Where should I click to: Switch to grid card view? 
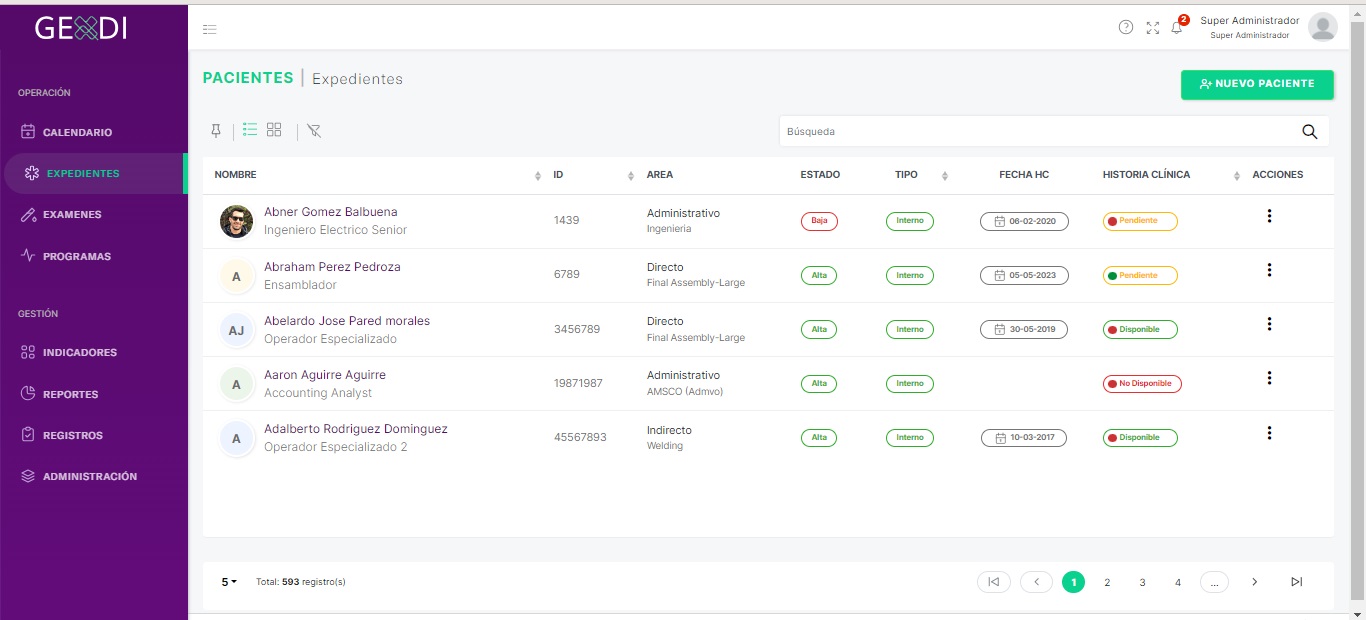(x=274, y=130)
